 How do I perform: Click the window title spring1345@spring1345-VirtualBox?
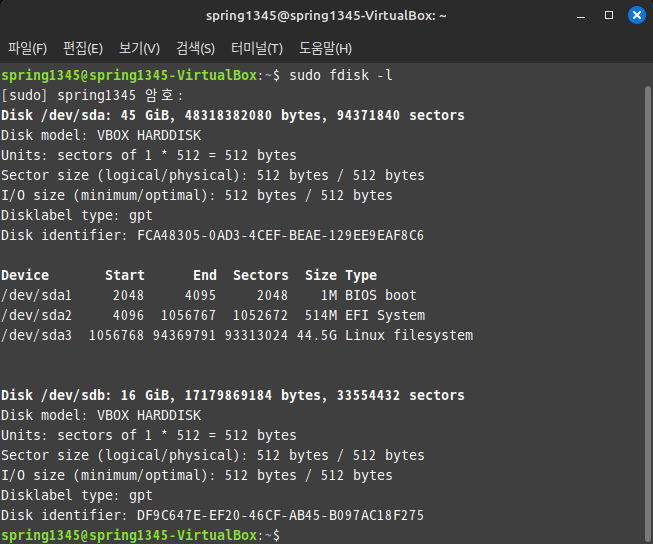[x=326, y=16]
